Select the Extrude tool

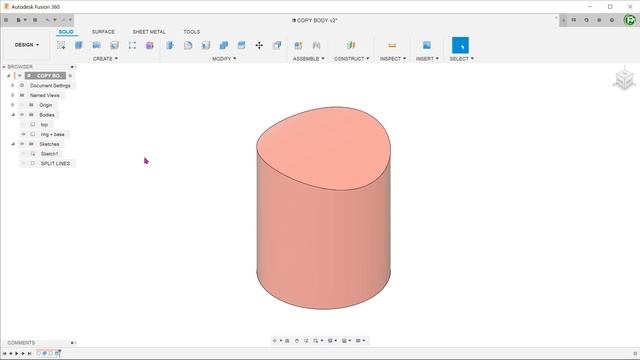click(79, 45)
